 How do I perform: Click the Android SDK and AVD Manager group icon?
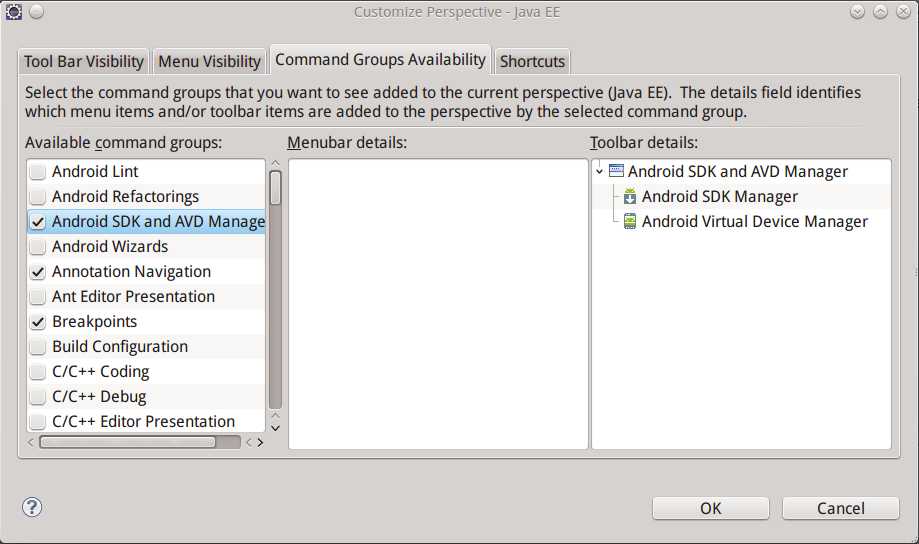click(616, 171)
